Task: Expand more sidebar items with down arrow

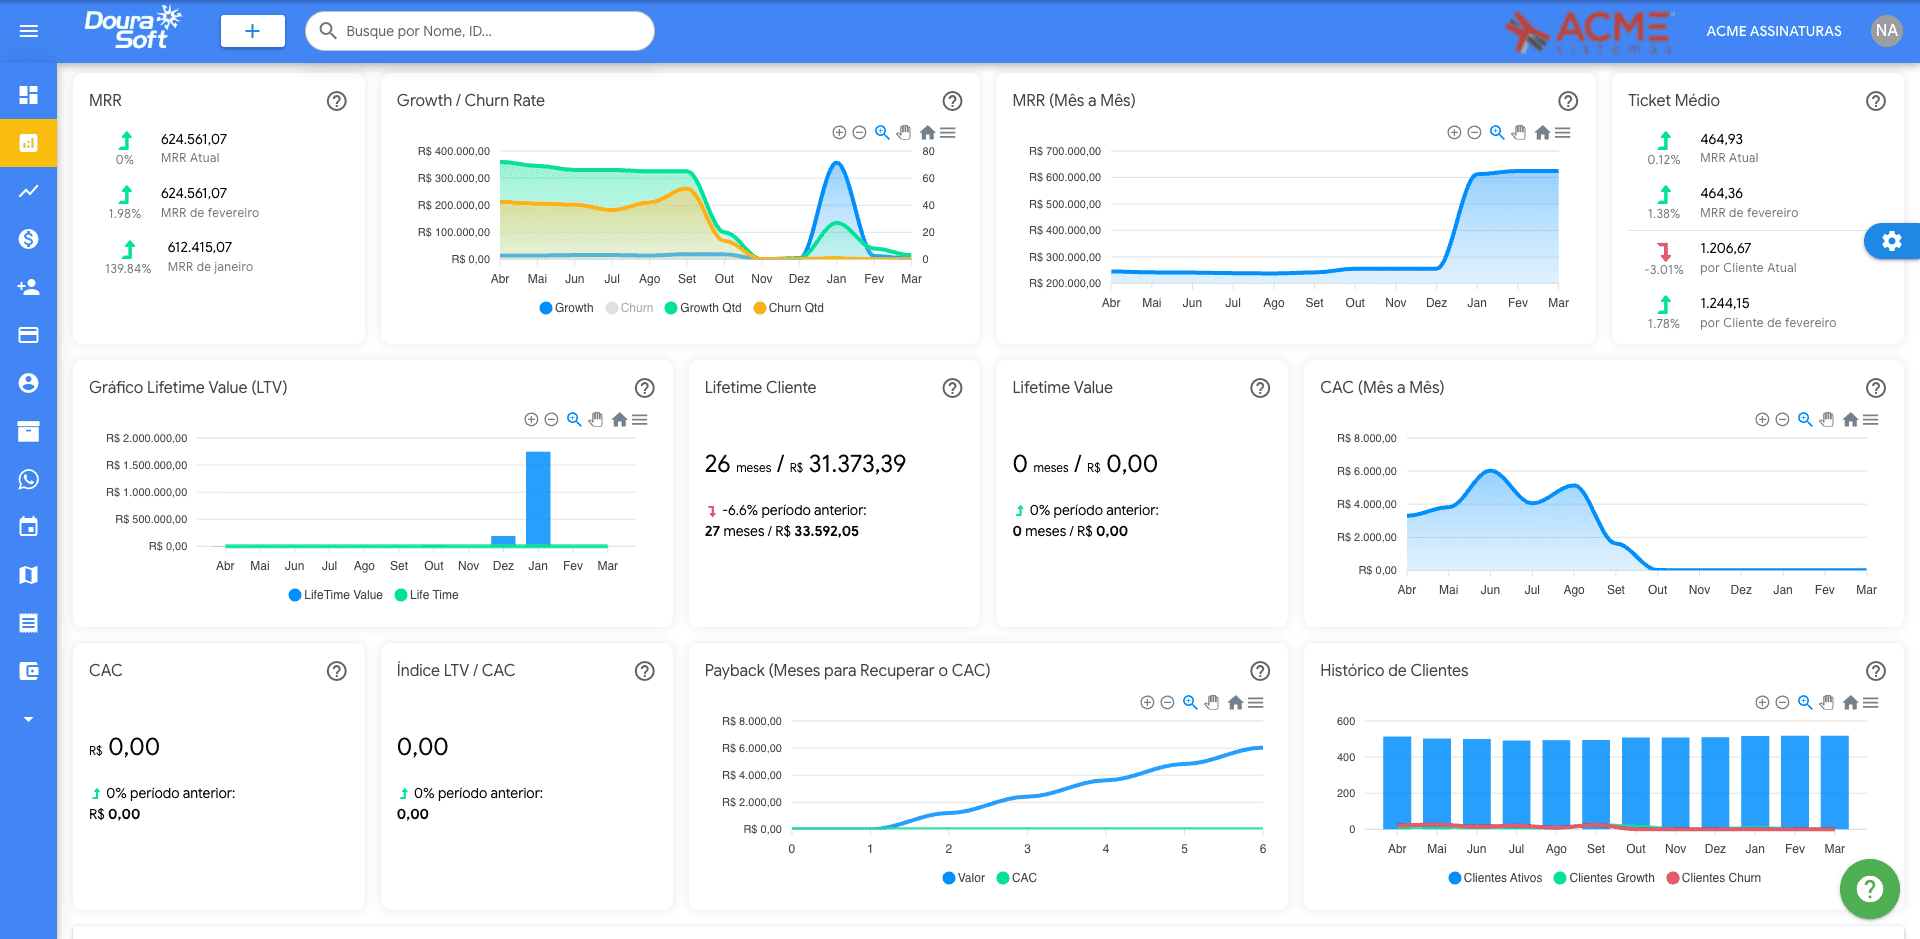Action: coord(29,719)
